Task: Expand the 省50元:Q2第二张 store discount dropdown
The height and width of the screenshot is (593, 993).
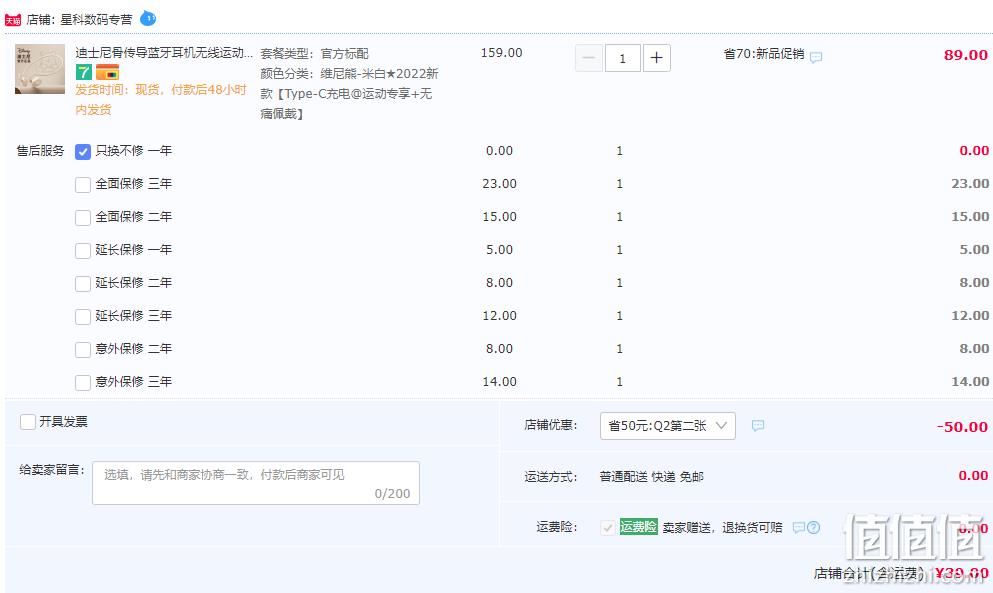Action: [667, 426]
